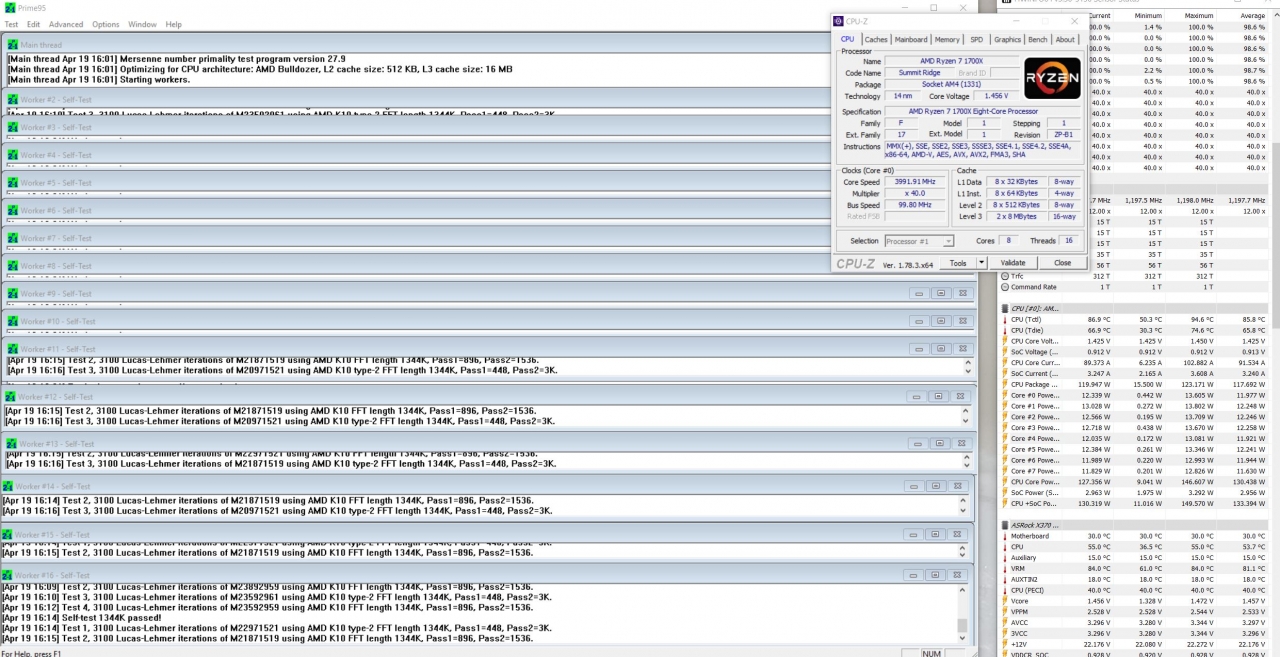Image resolution: width=1280 pixels, height=657 pixels.
Task: Click the Worker #16 scroll down arrow
Action: 964,636
